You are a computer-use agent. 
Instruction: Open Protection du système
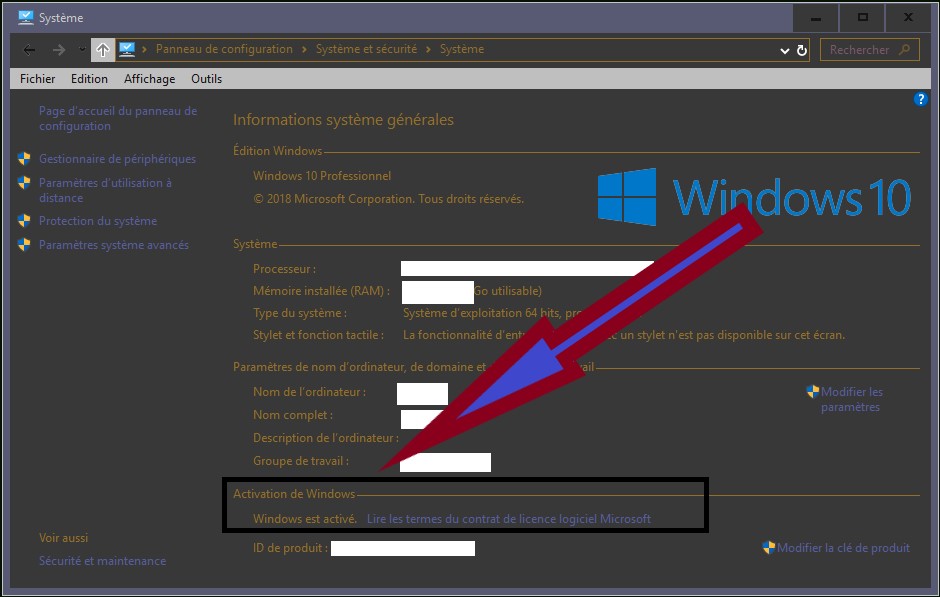tap(98, 221)
